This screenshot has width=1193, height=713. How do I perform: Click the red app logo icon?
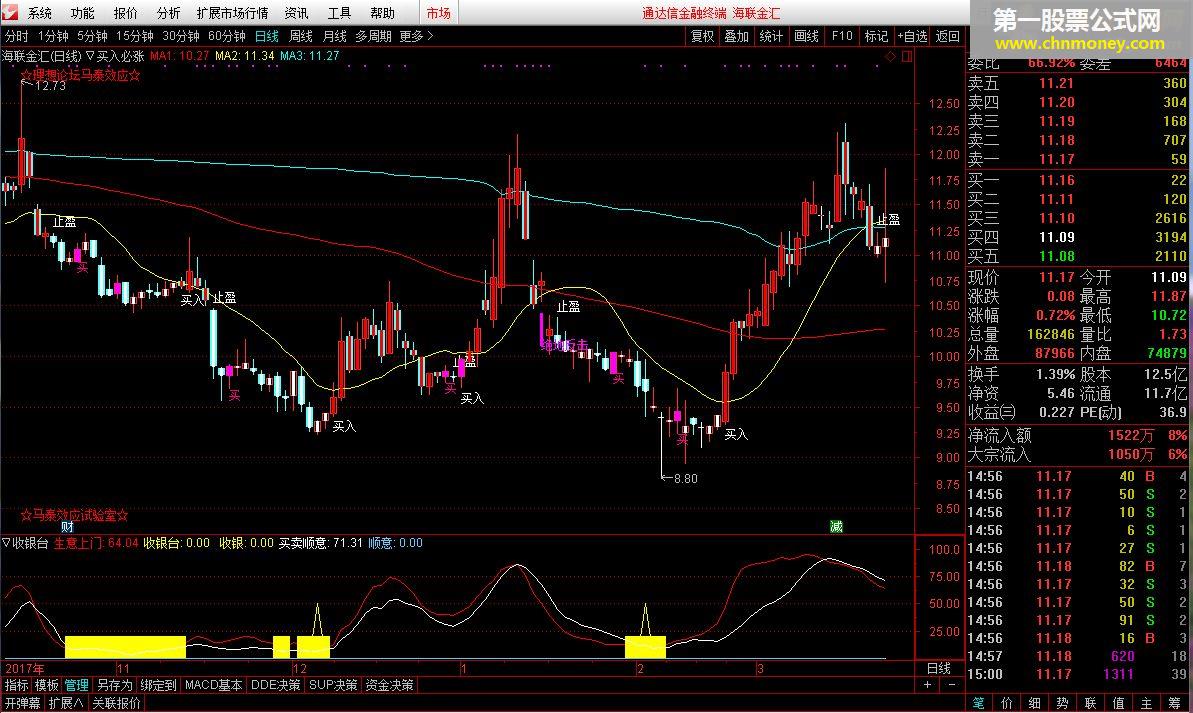(10, 12)
